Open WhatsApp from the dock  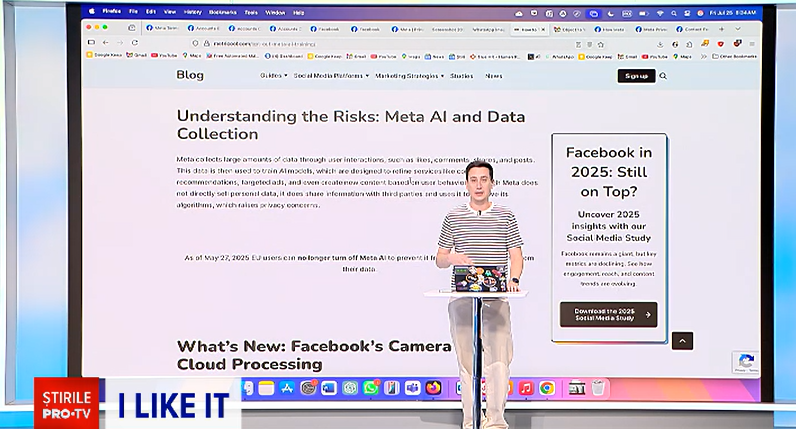click(x=371, y=388)
